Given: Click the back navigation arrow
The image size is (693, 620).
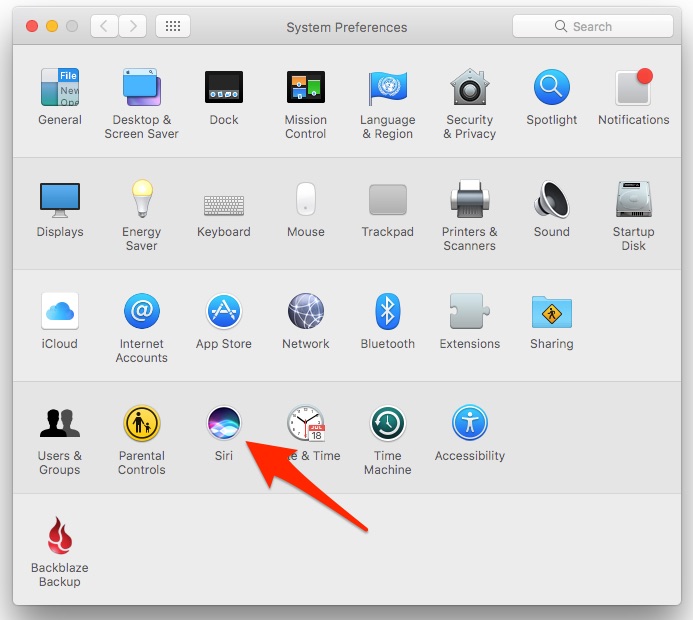Looking at the screenshot, I should 105,26.
